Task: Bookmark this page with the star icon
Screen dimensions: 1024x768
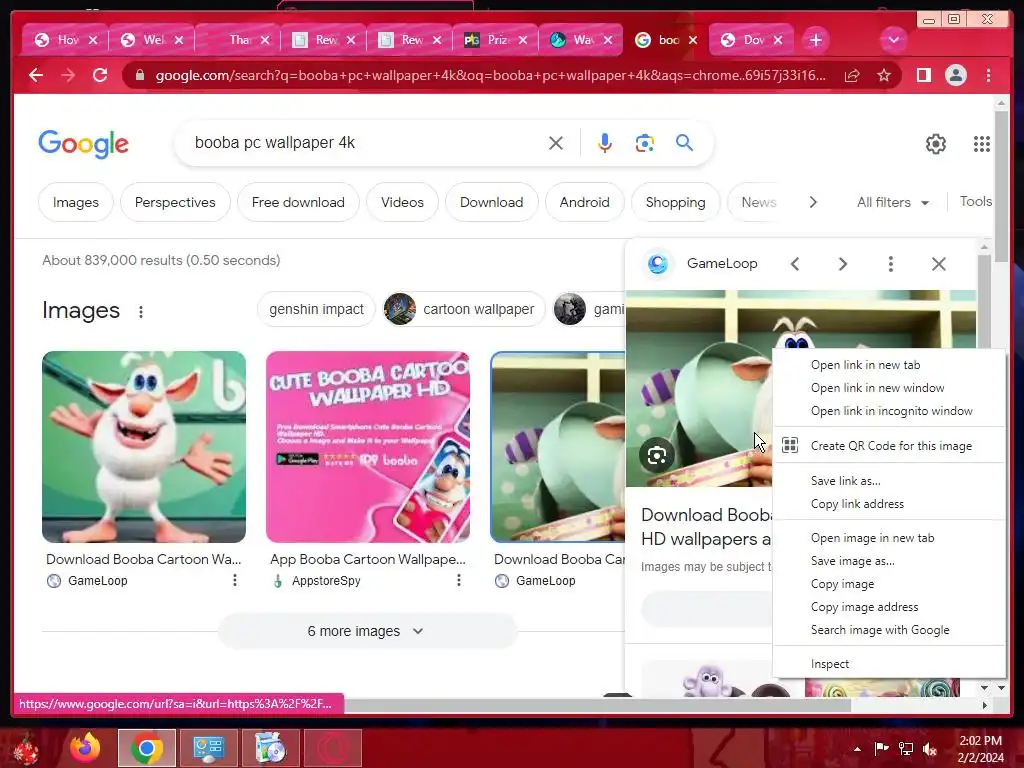Action: [x=884, y=76]
